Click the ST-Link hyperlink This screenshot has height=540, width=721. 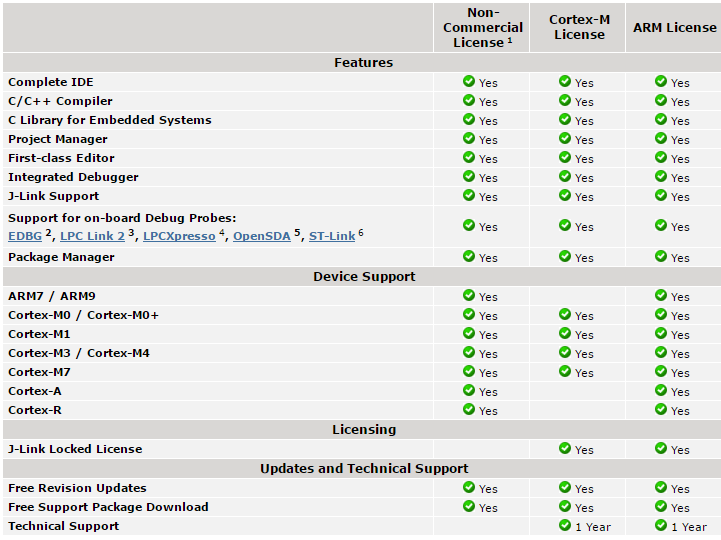[332, 237]
